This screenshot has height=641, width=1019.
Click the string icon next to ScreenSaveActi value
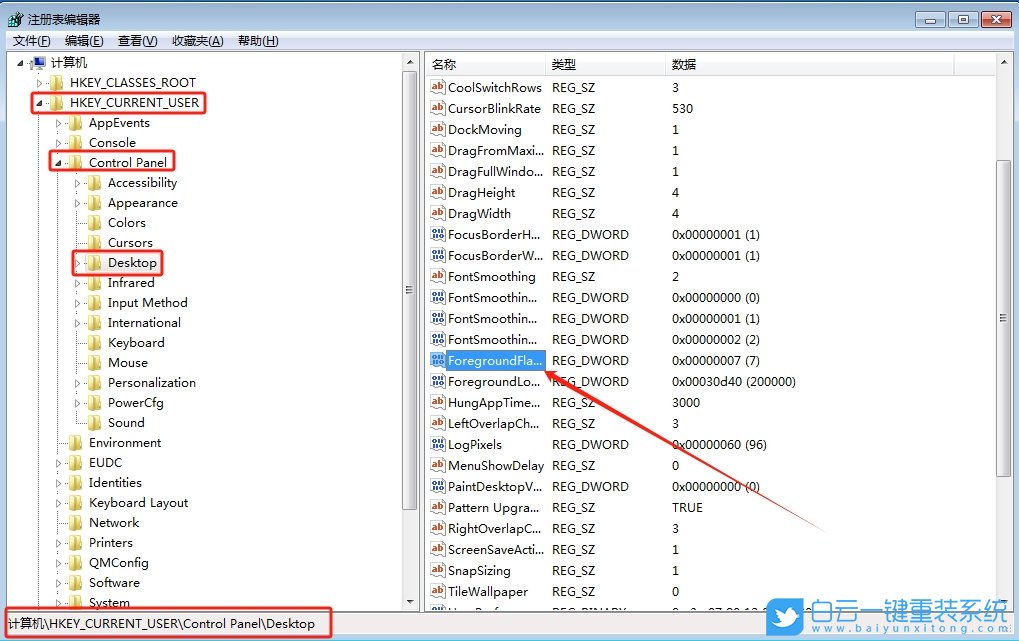click(x=437, y=549)
